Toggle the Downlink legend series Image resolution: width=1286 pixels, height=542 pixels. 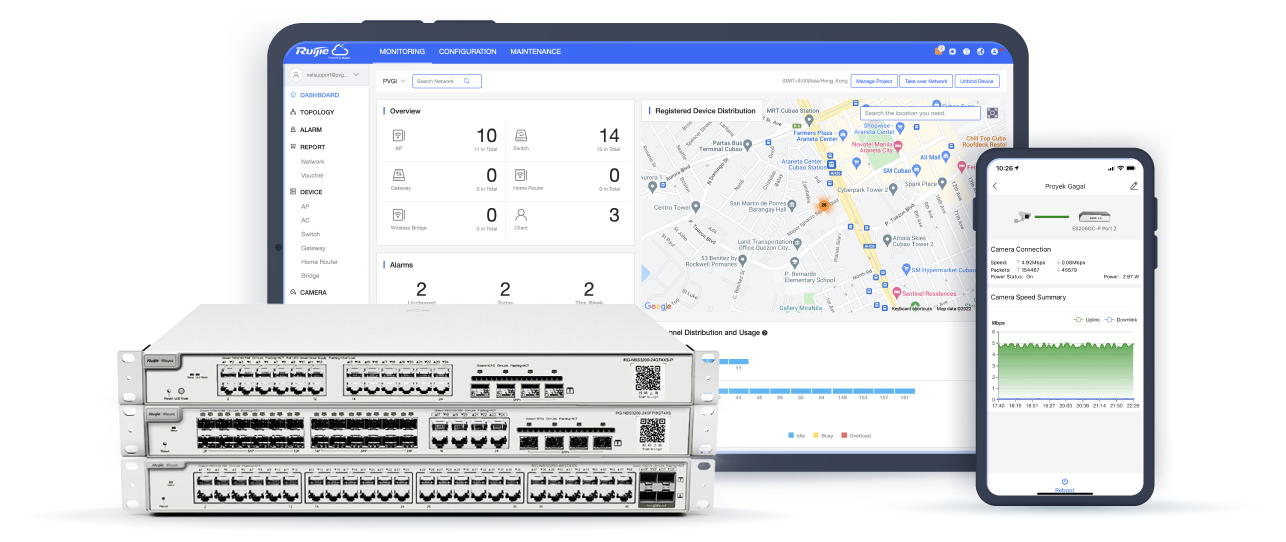tap(1119, 319)
